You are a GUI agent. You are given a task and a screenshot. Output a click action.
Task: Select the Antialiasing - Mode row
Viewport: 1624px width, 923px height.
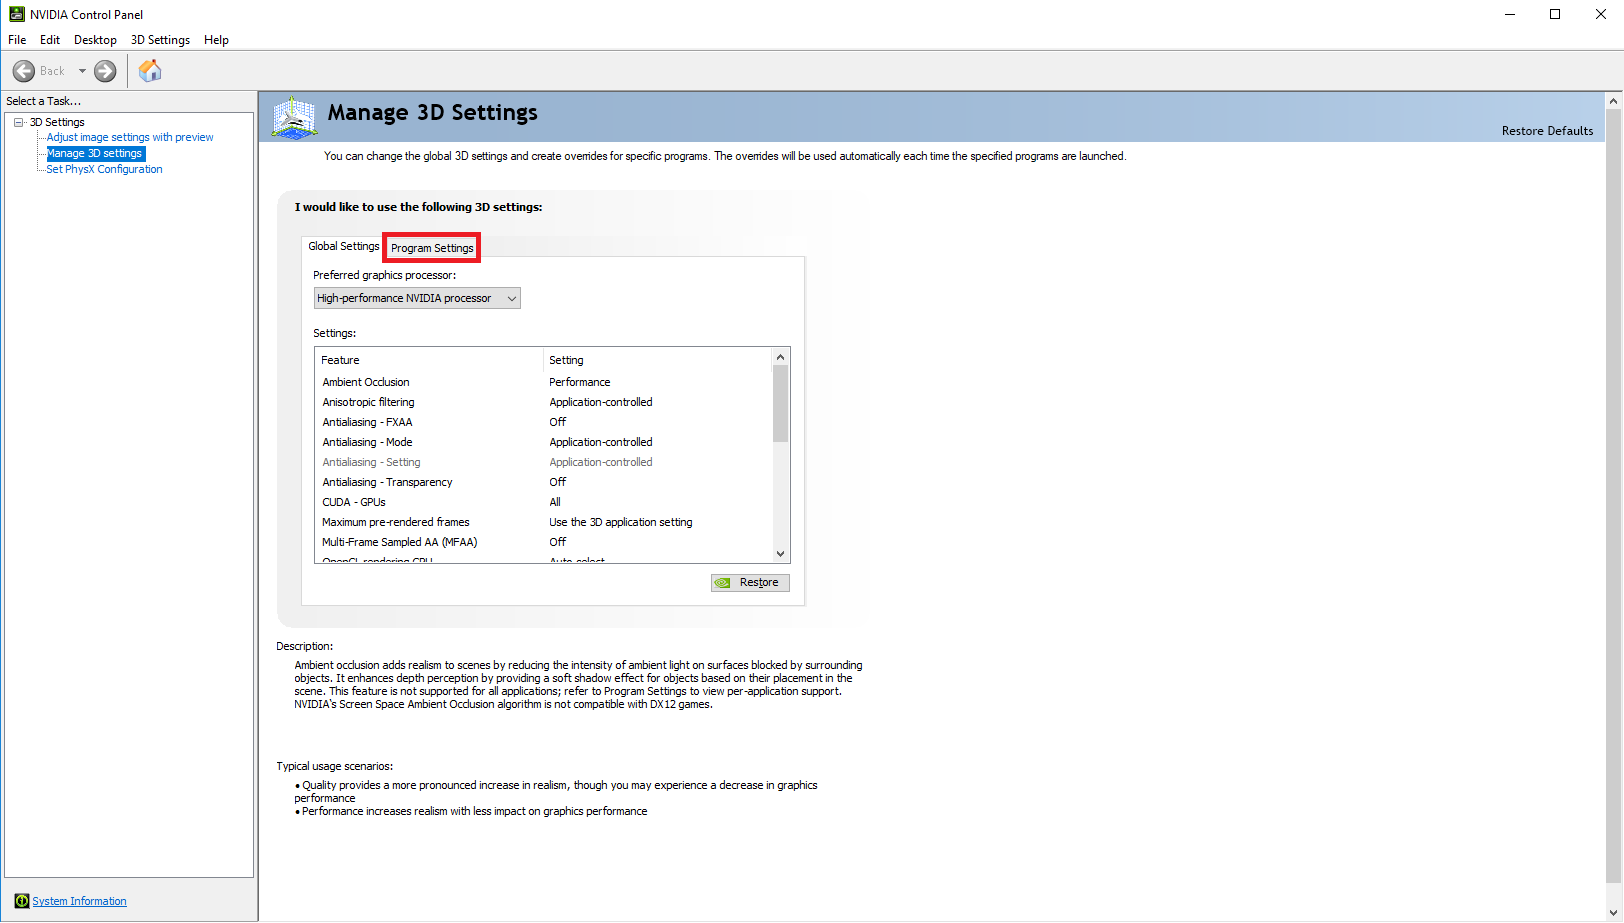pos(544,442)
